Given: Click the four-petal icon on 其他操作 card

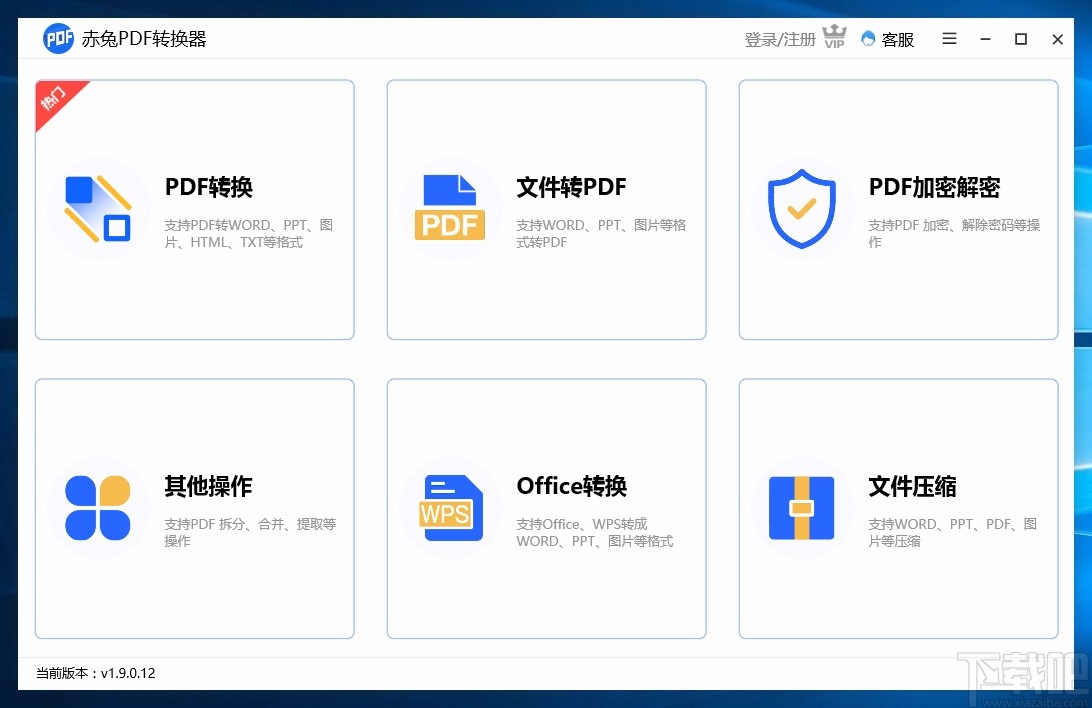Looking at the screenshot, I should click(x=99, y=507).
